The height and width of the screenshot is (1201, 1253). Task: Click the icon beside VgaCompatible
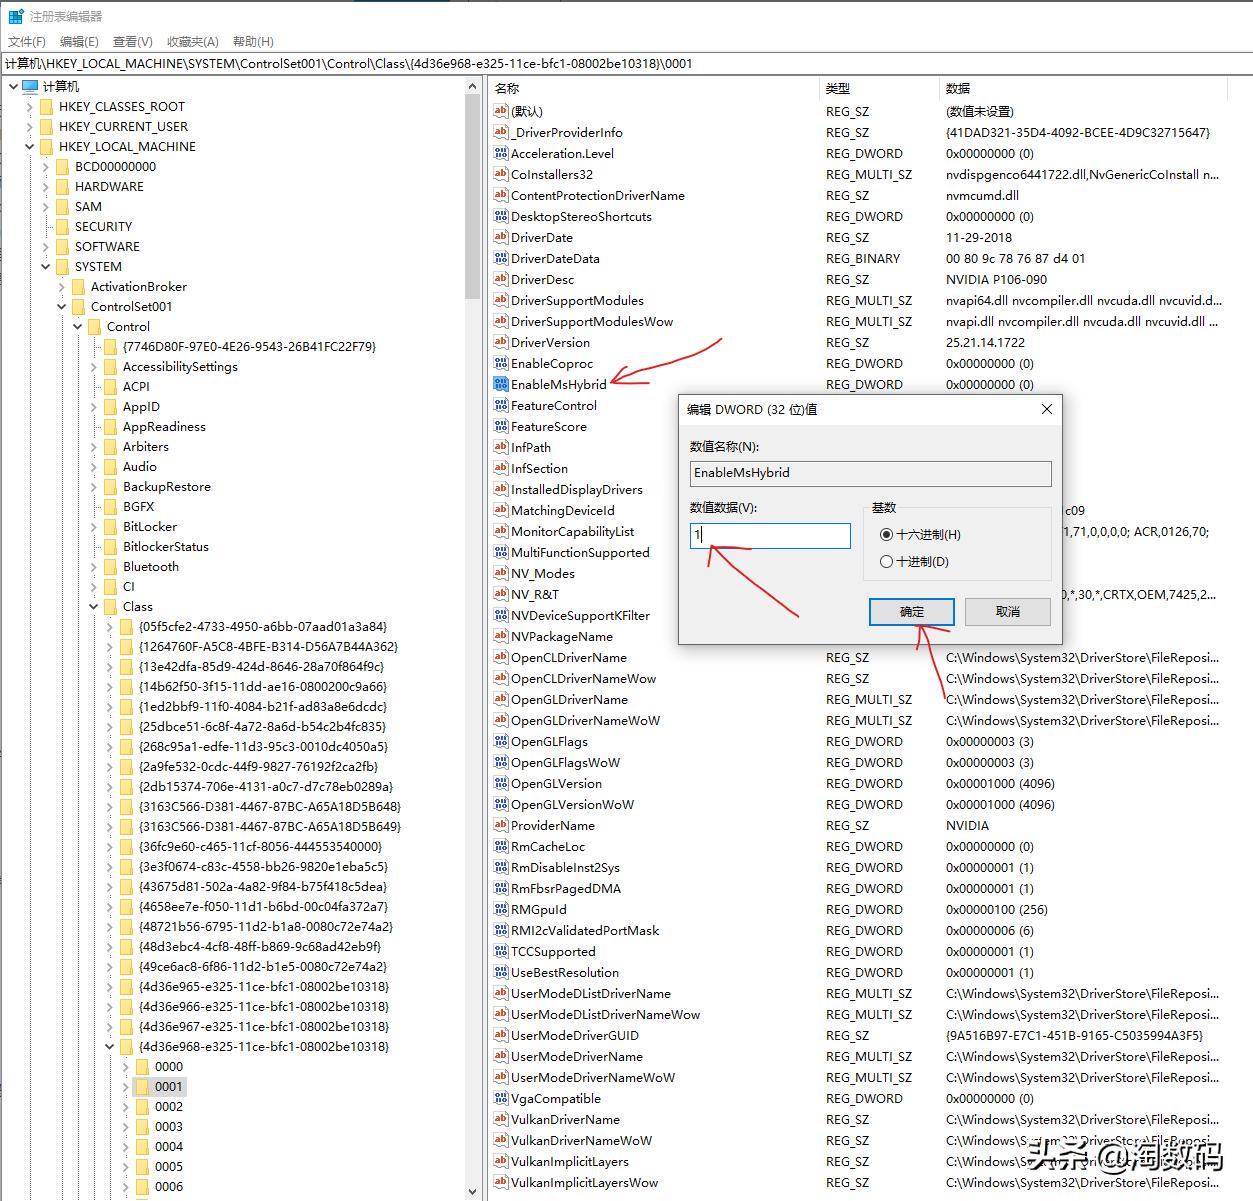pos(501,1098)
